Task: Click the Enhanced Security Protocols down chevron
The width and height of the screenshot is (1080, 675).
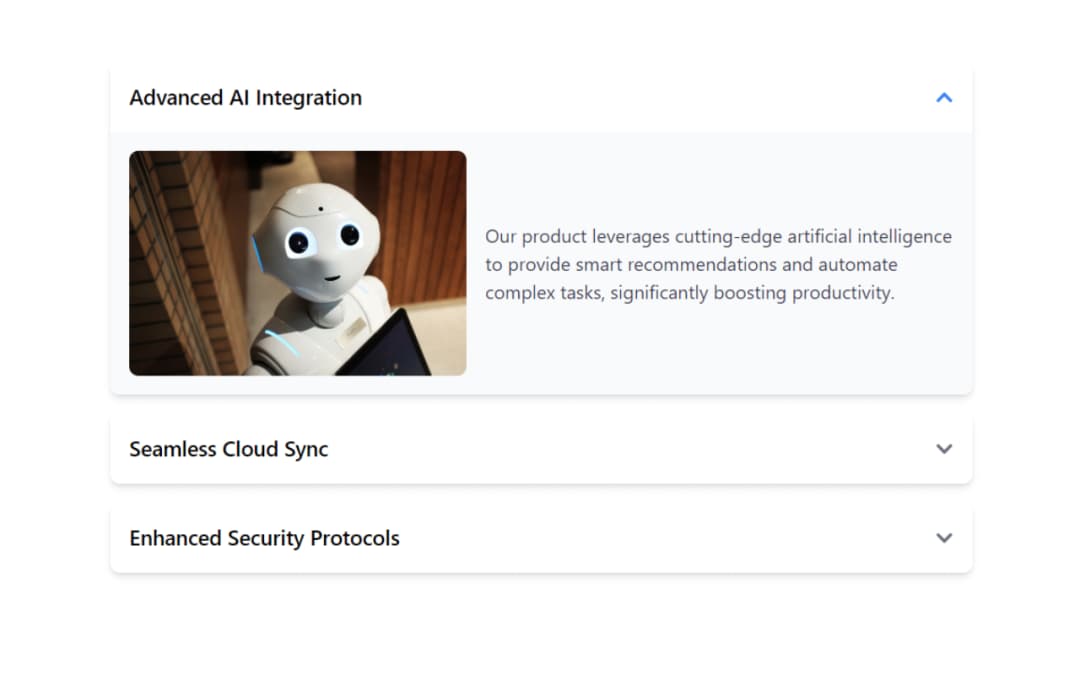Action: 943,538
